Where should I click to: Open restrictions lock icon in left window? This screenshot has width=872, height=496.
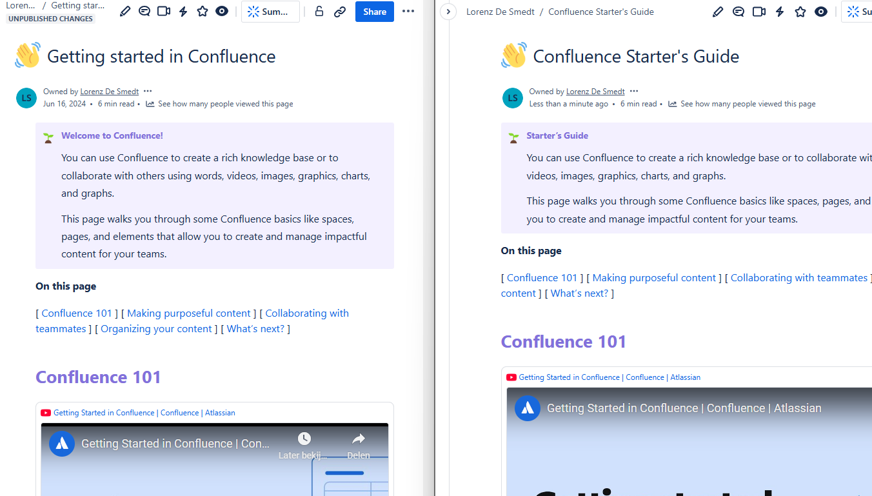pos(319,11)
